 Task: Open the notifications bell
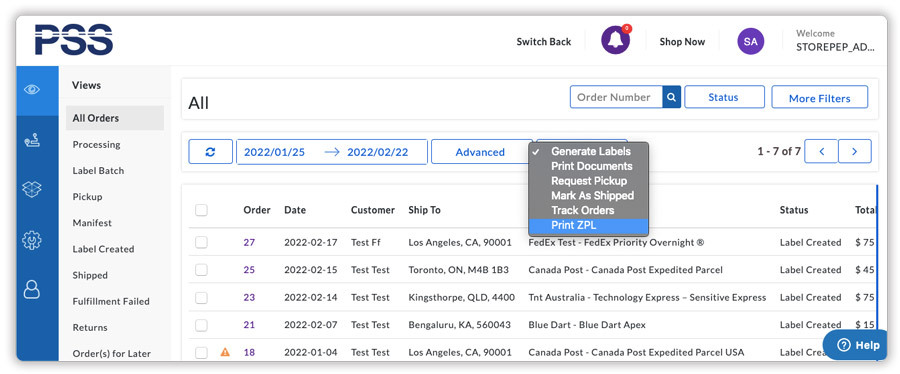pyautogui.click(x=615, y=40)
